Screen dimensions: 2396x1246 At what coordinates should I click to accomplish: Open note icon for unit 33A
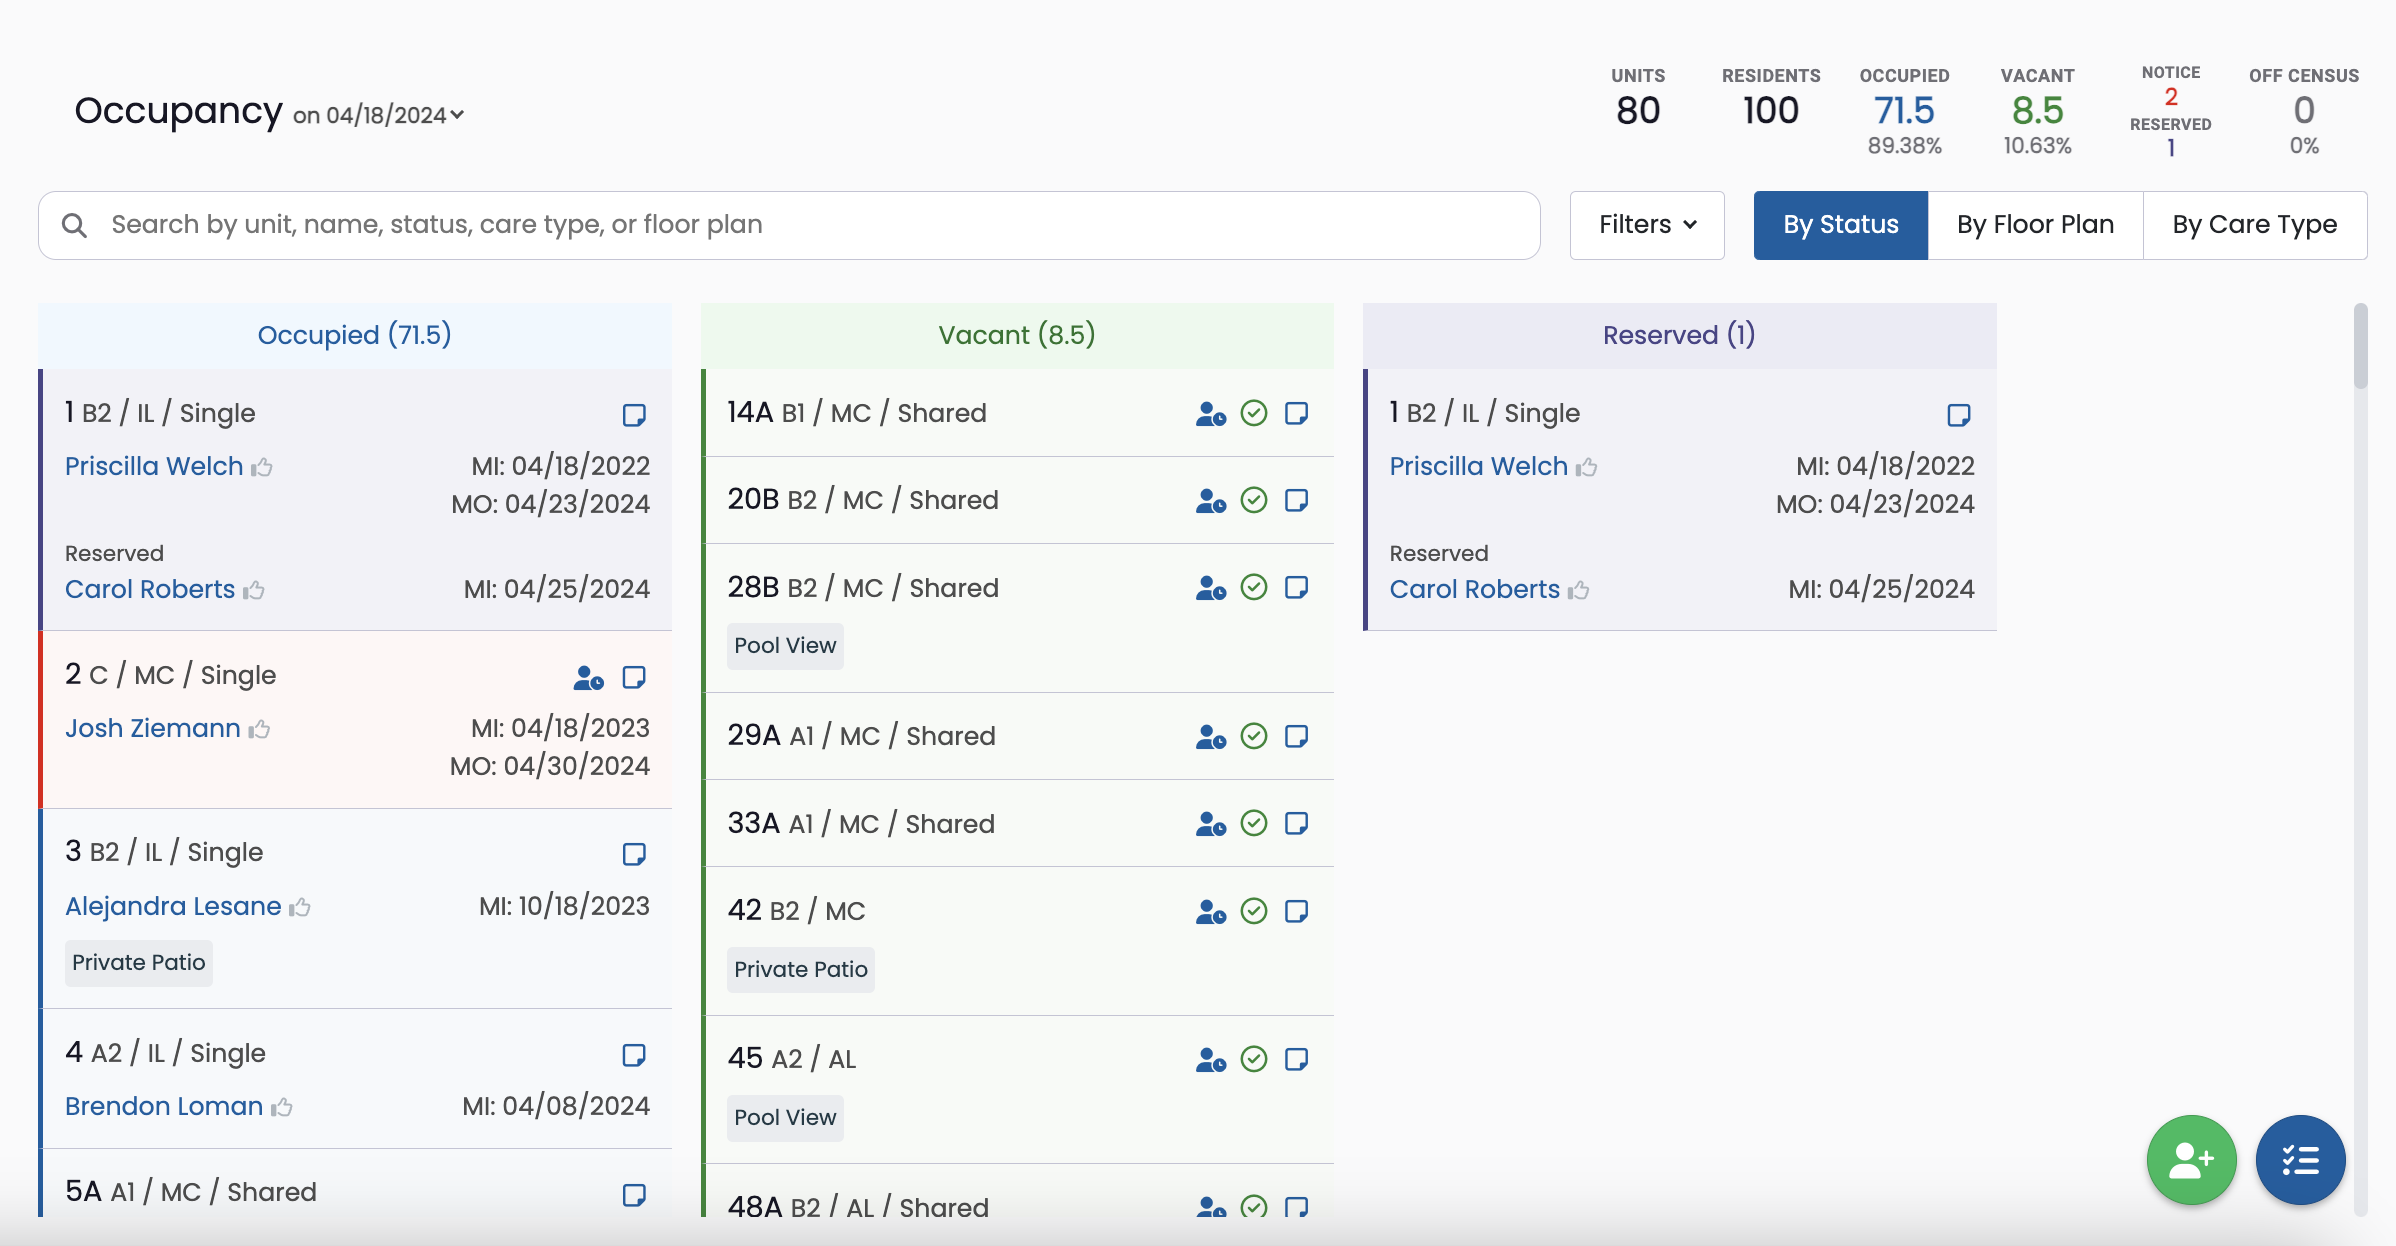pos(1297,823)
